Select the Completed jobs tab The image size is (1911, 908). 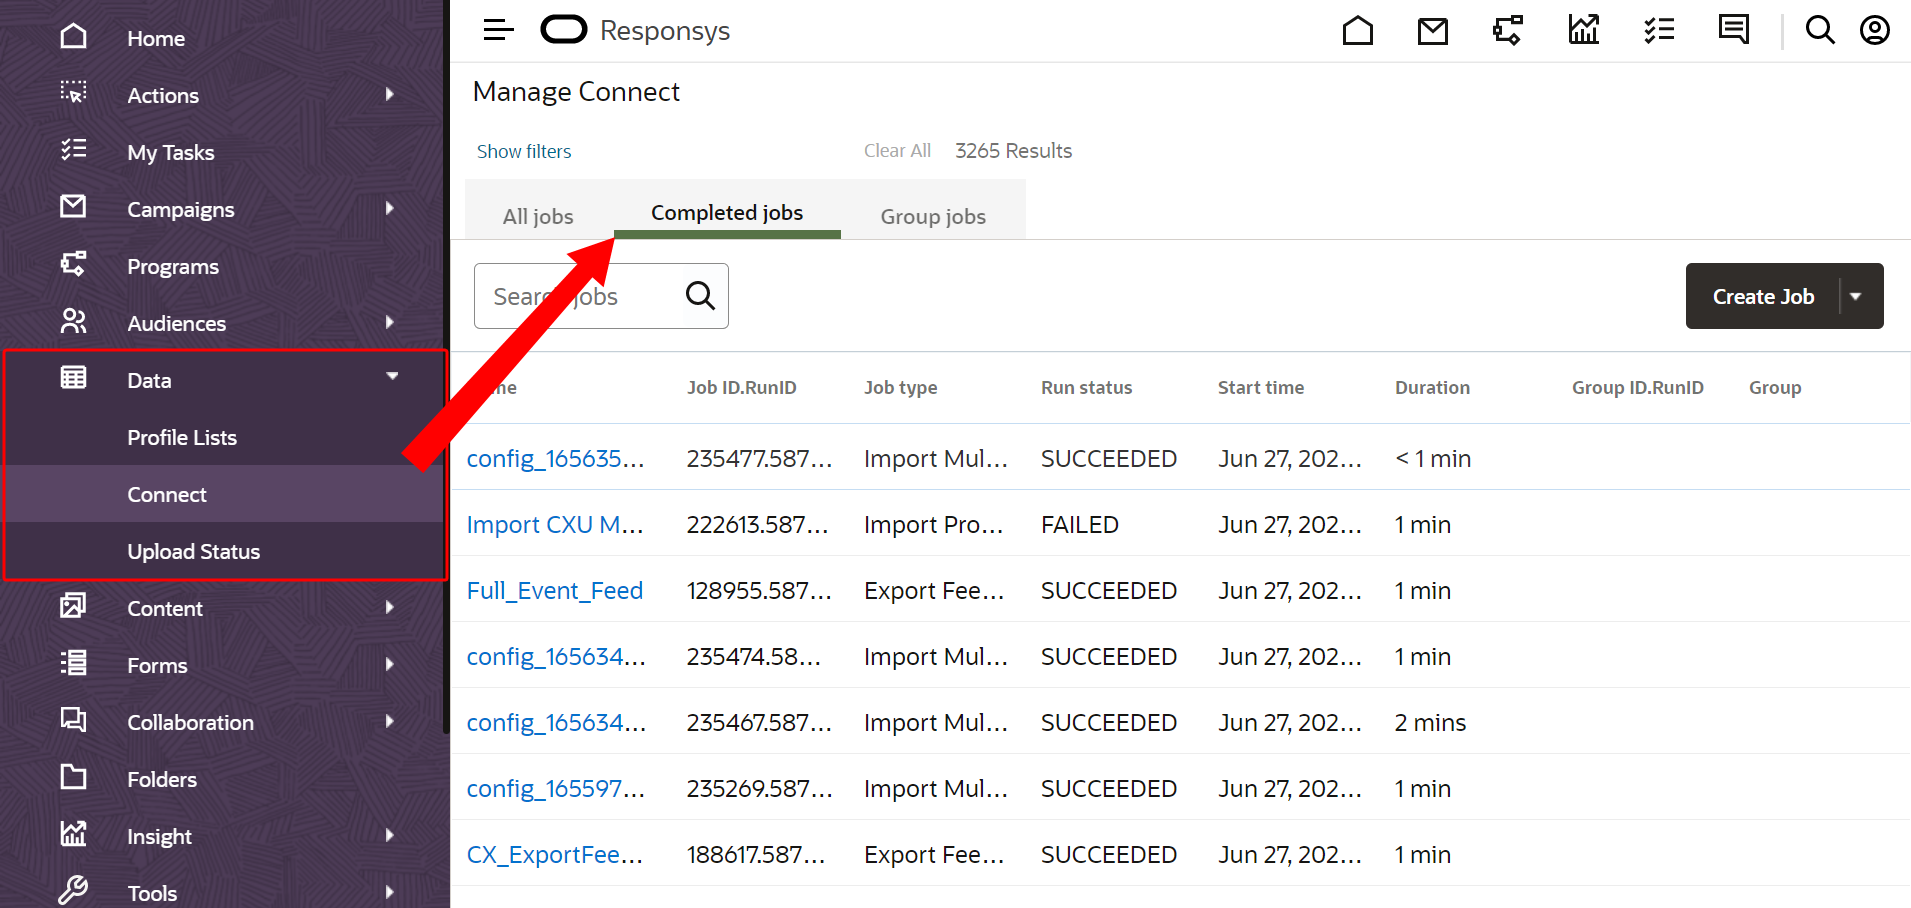727,213
